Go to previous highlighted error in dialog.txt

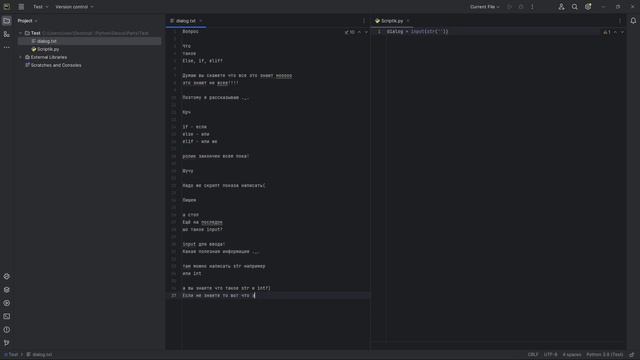point(359,32)
